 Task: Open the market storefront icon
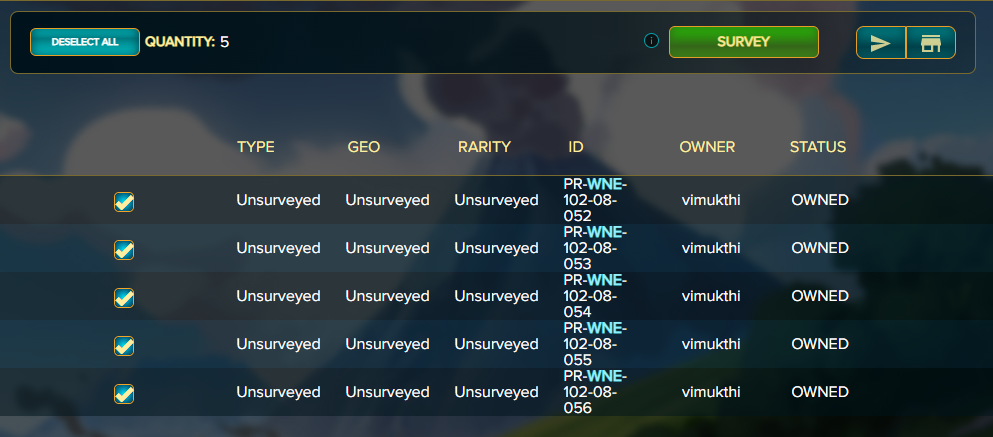click(x=930, y=42)
